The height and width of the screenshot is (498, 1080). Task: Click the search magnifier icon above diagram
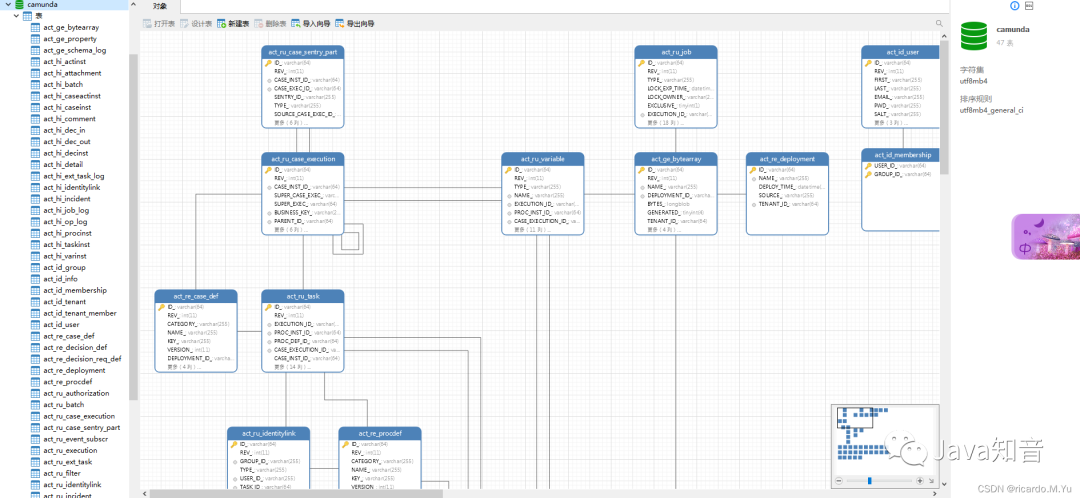point(939,23)
